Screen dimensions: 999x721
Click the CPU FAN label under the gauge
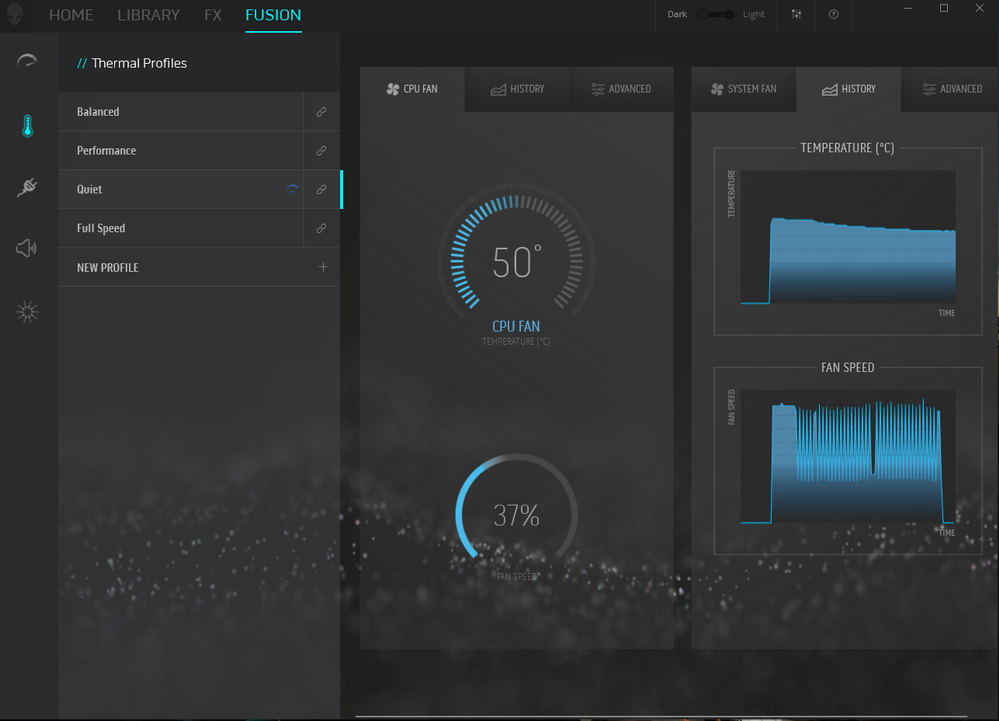tap(516, 326)
